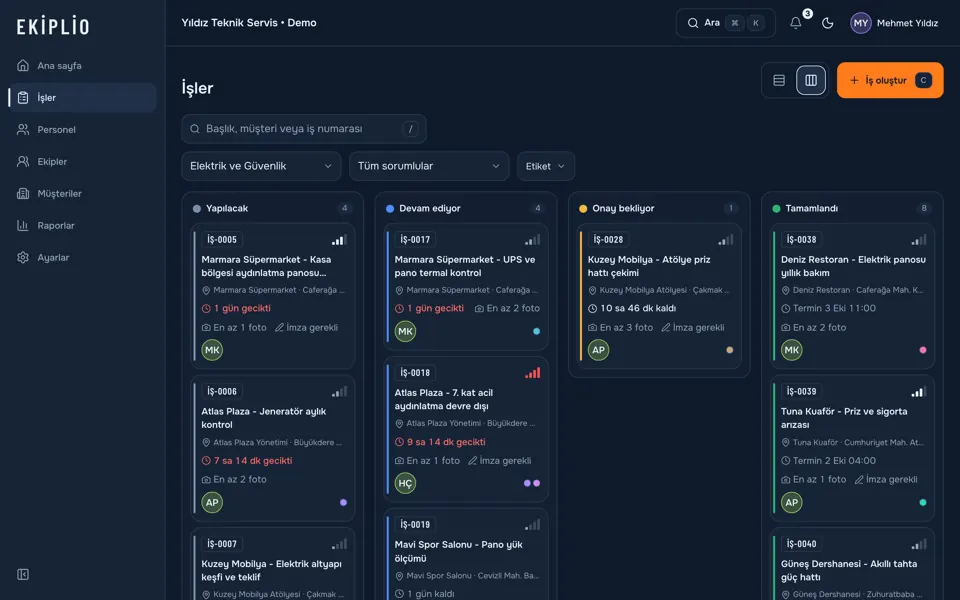Open Ana sayfa in sidebar
The image size is (960, 600).
click(82, 66)
